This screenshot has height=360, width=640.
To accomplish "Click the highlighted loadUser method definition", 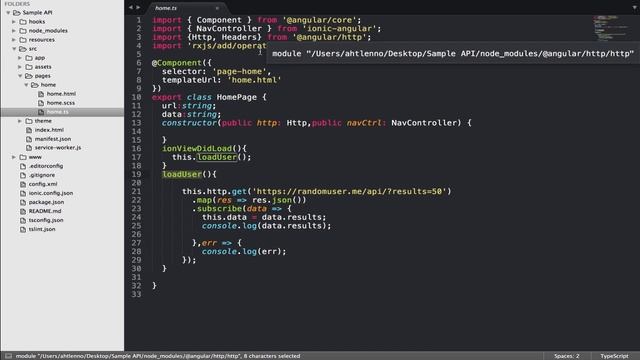I will pos(182,174).
